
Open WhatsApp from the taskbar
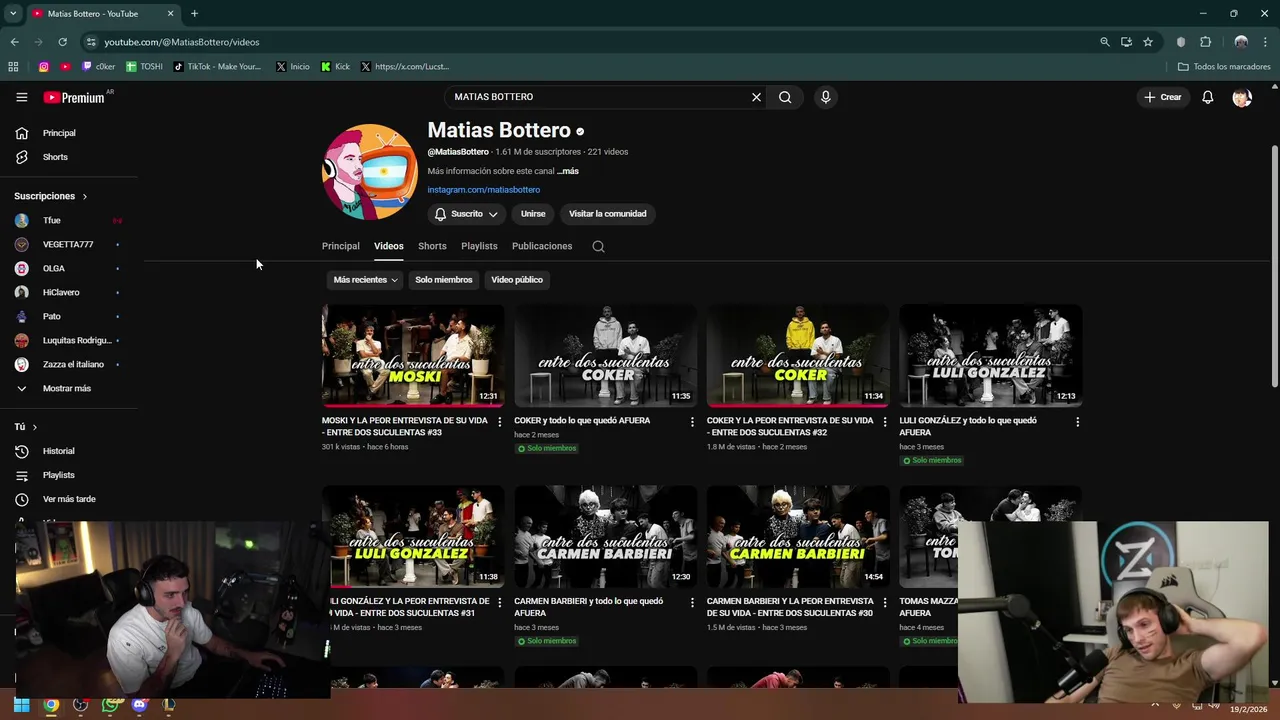click(110, 705)
